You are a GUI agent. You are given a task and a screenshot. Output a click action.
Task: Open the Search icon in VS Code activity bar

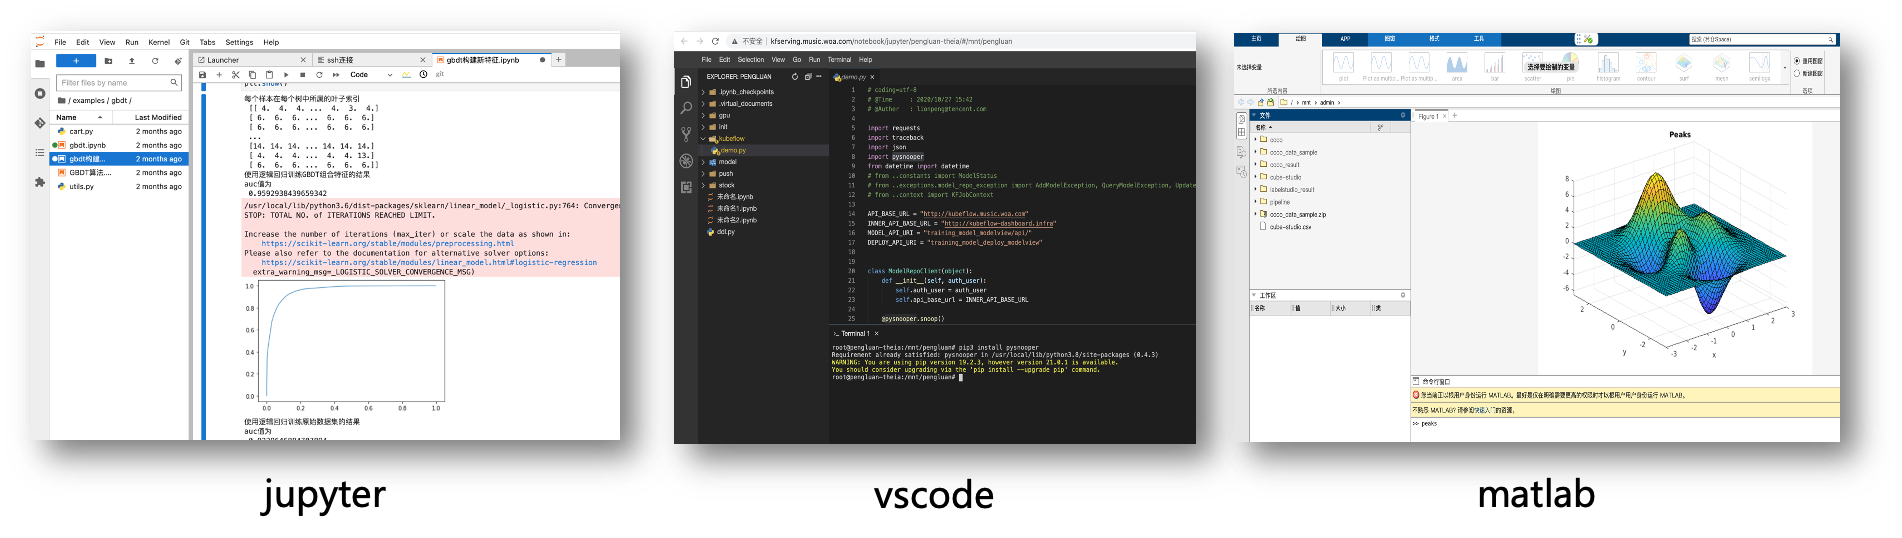686,108
